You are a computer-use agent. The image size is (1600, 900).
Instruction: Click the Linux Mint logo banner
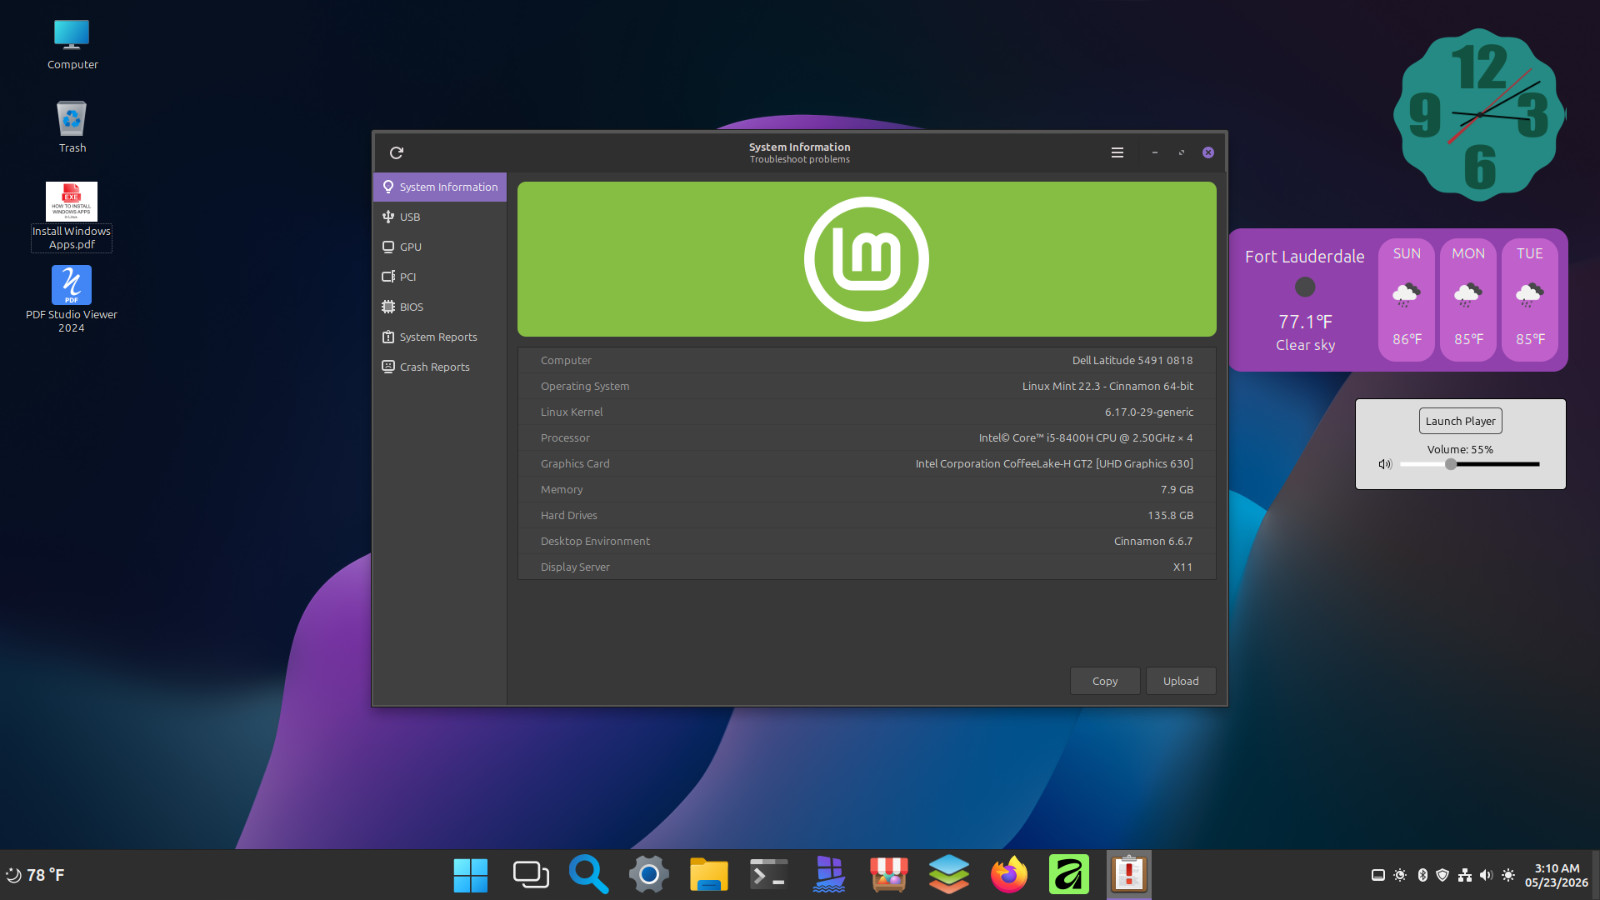(867, 259)
